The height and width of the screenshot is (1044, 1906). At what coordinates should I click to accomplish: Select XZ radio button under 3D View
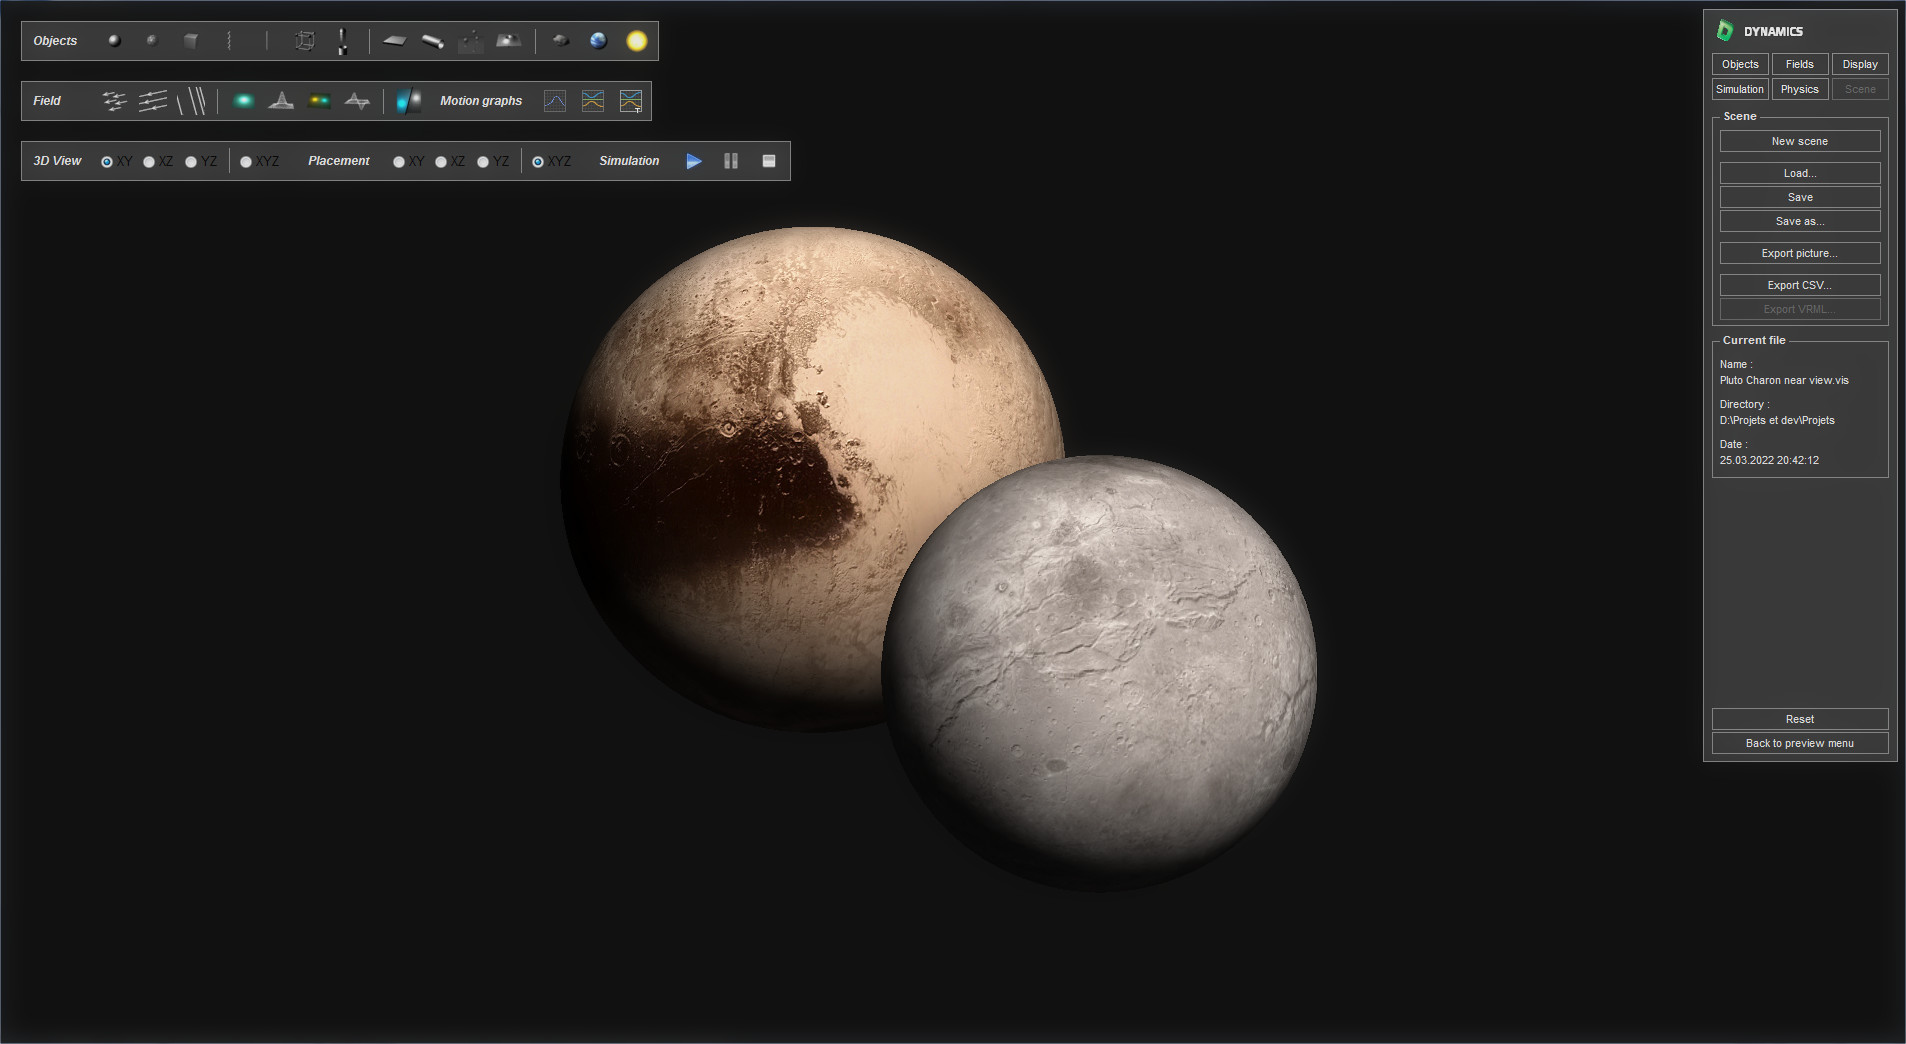(149, 161)
